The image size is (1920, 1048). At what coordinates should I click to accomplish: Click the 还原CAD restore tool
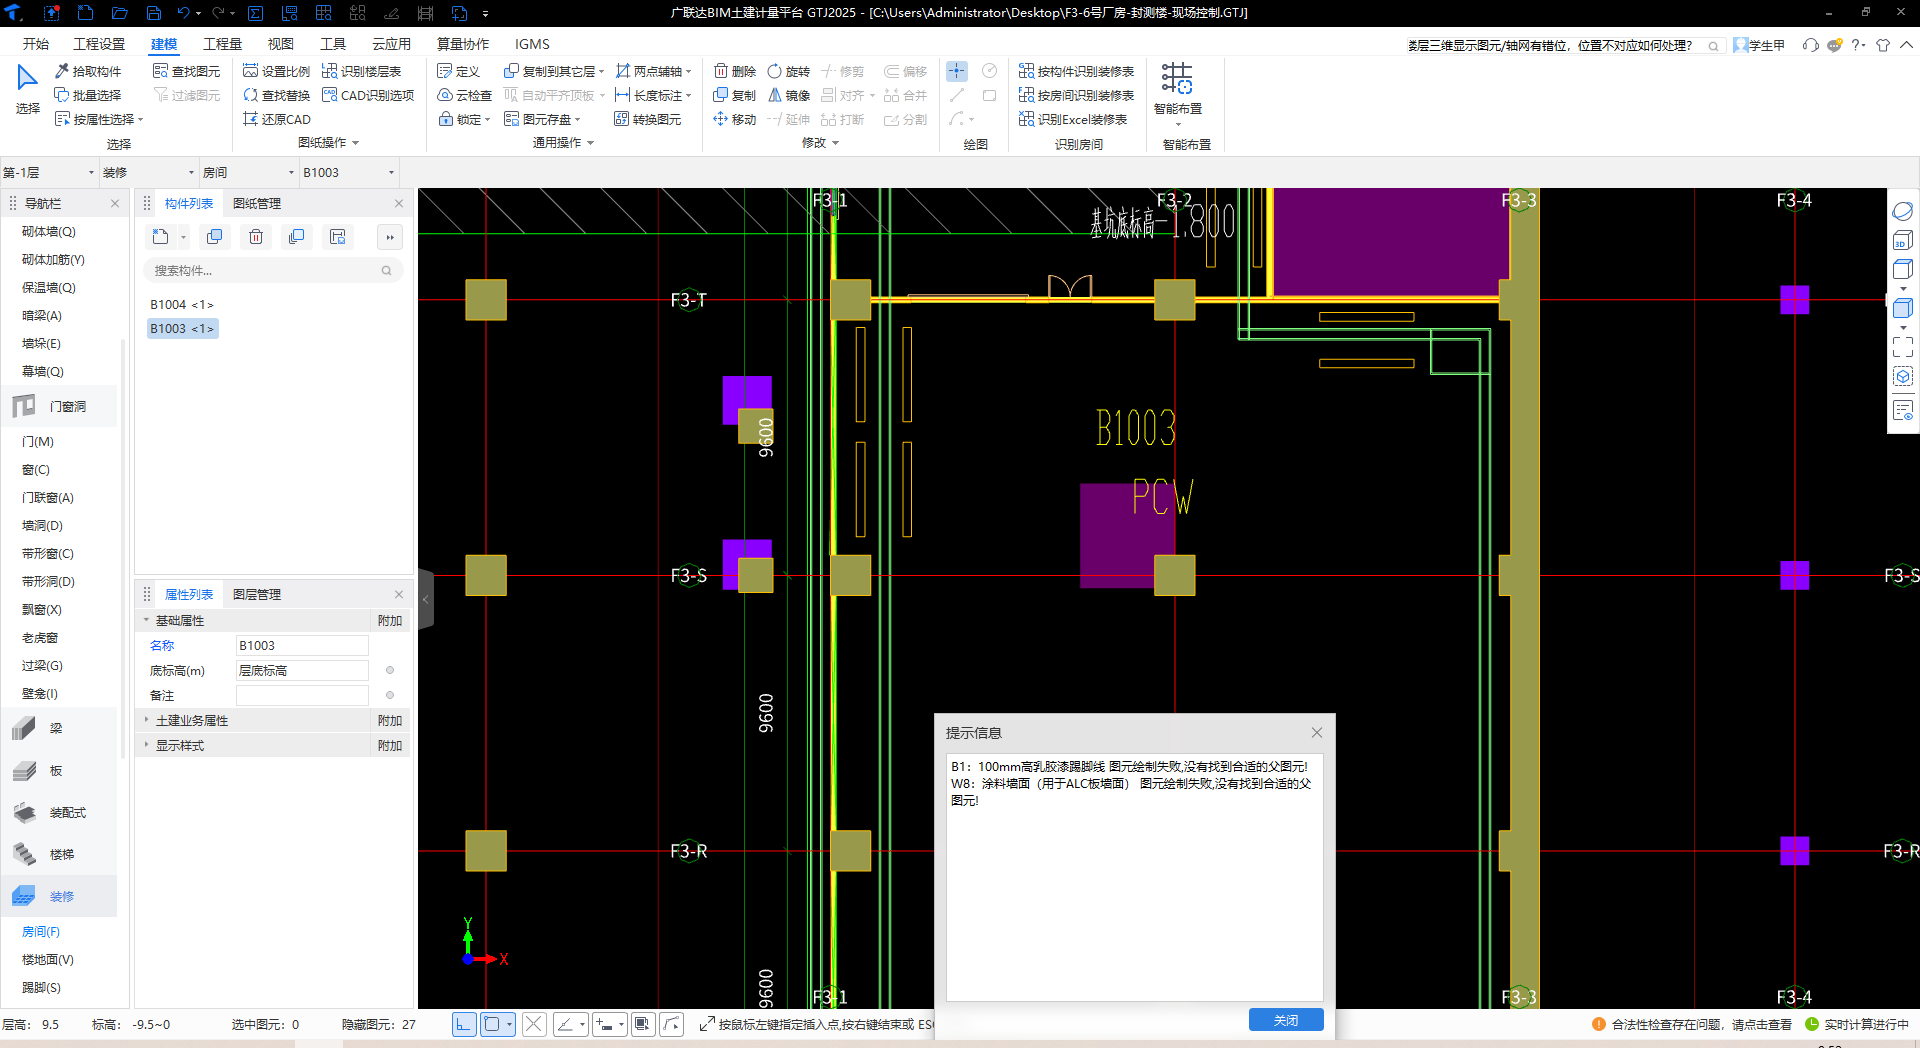pos(276,119)
